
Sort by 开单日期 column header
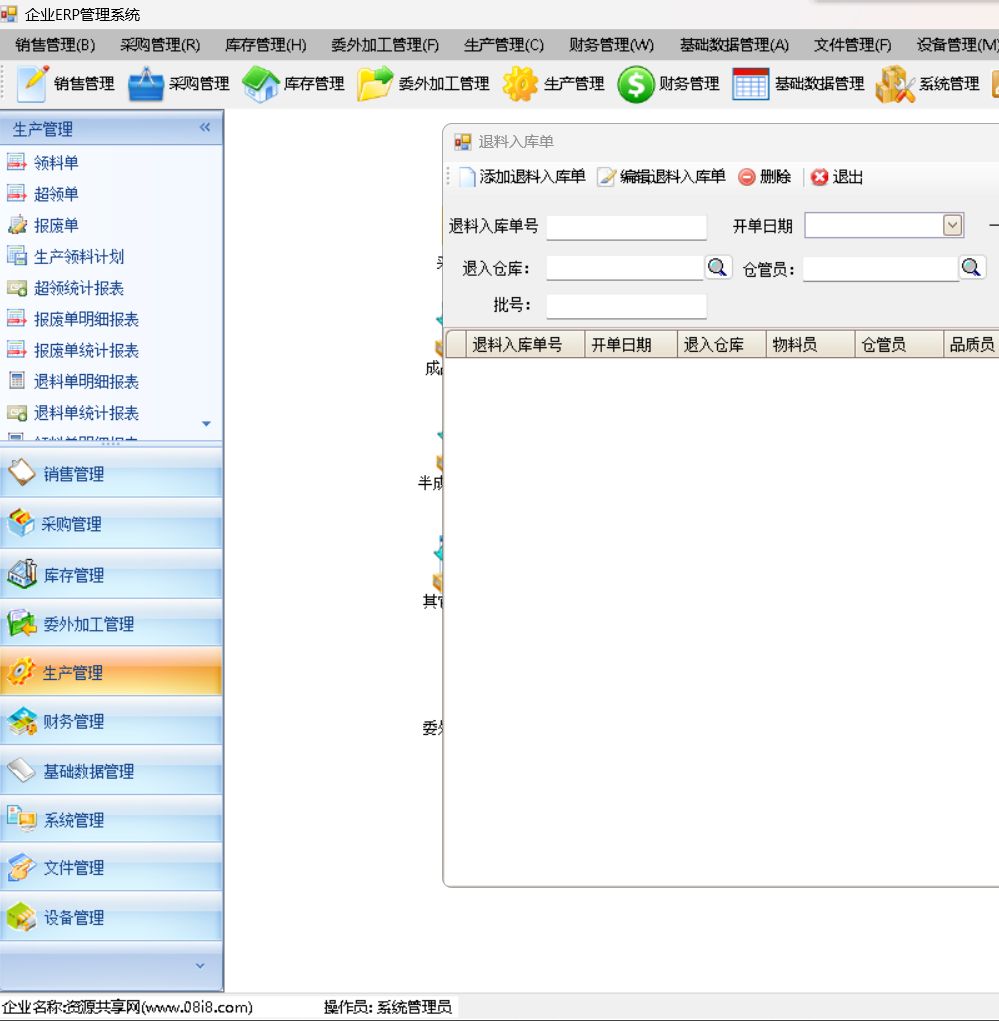tap(631, 344)
